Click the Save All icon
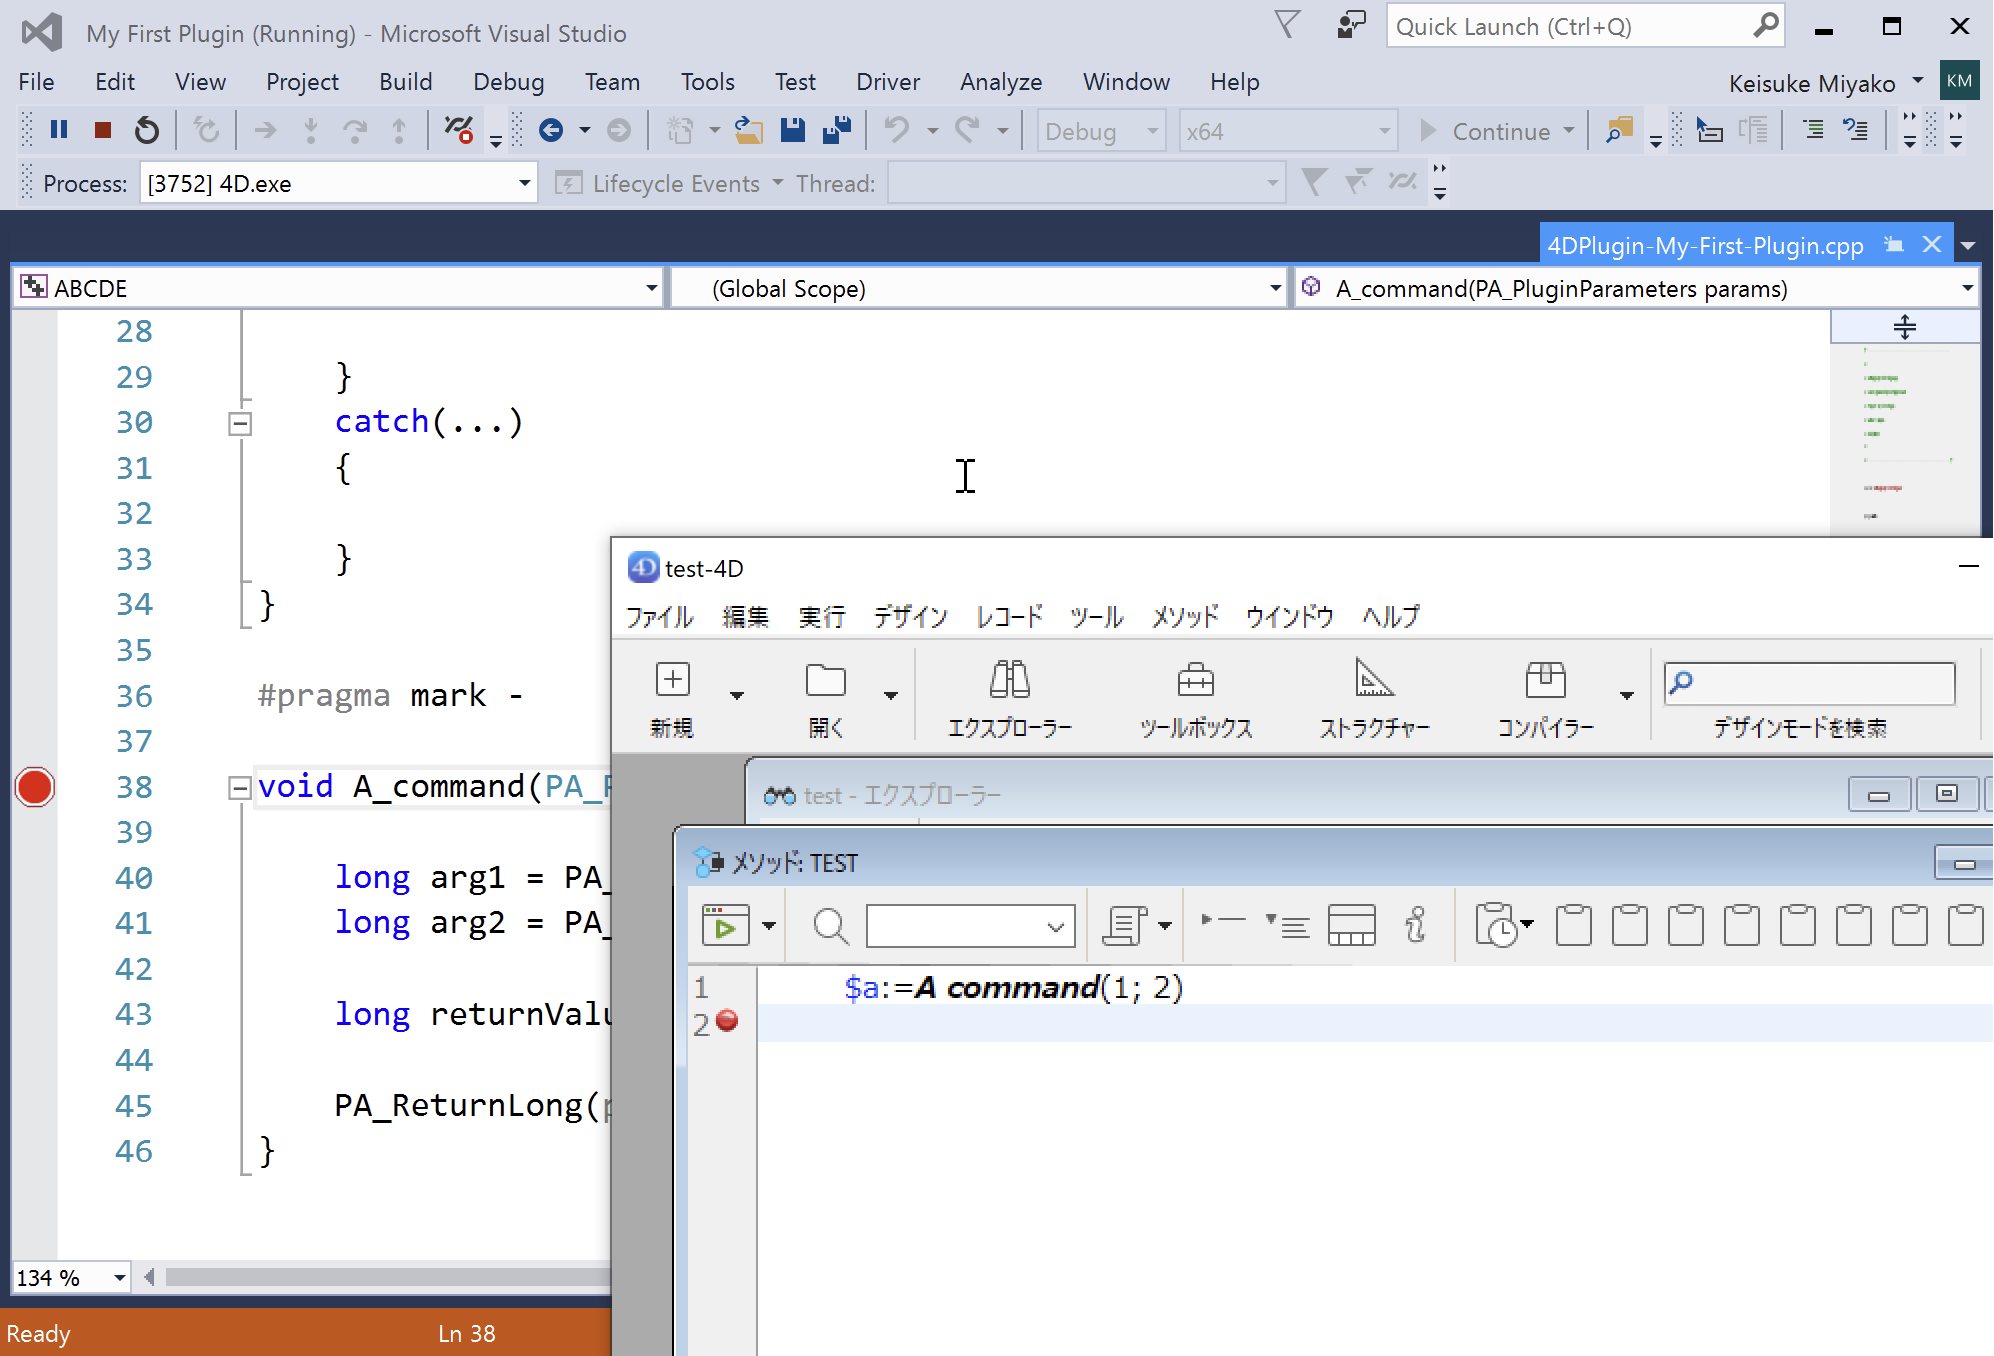Image resolution: width=1994 pixels, height=1356 pixels. (837, 130)
